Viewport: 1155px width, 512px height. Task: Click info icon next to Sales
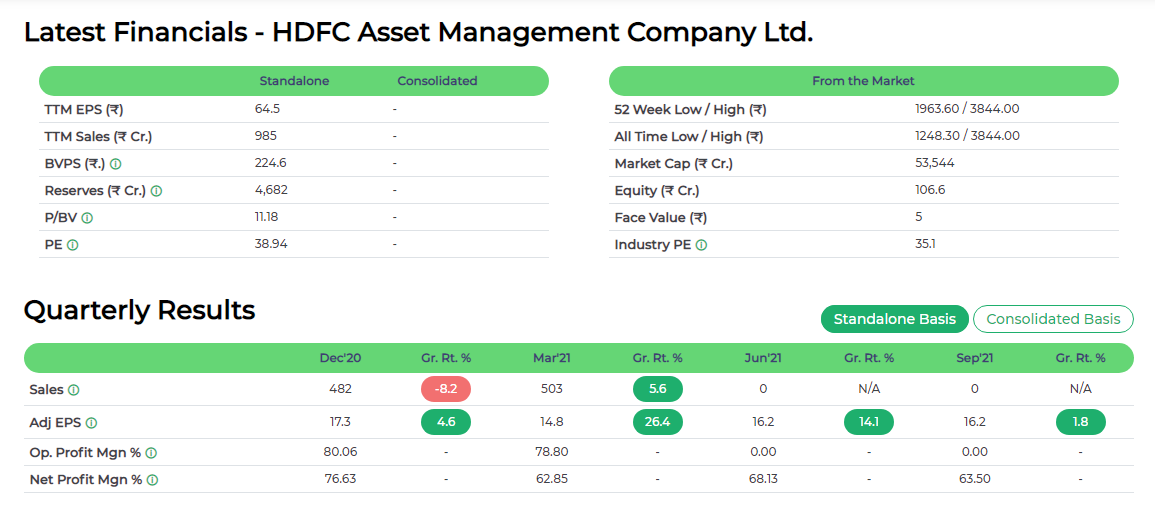coord(74,390)
